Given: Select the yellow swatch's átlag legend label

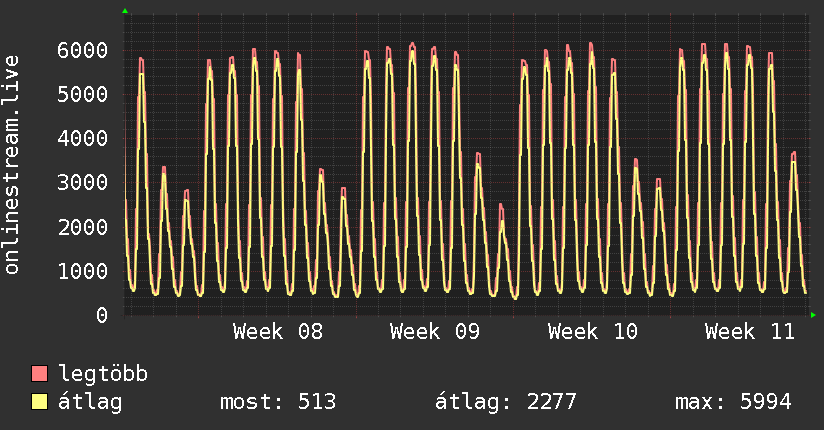Looking at the screenshot, I should [90, 403].
